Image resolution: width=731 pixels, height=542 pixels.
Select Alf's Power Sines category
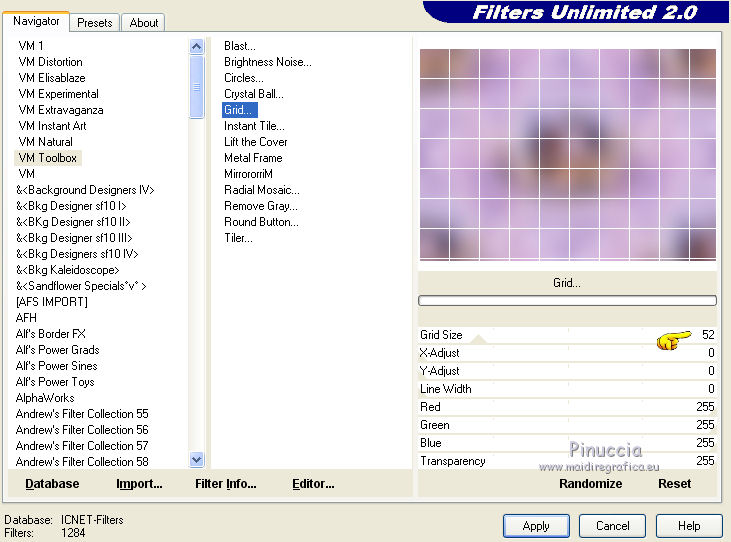click(56, 366)
